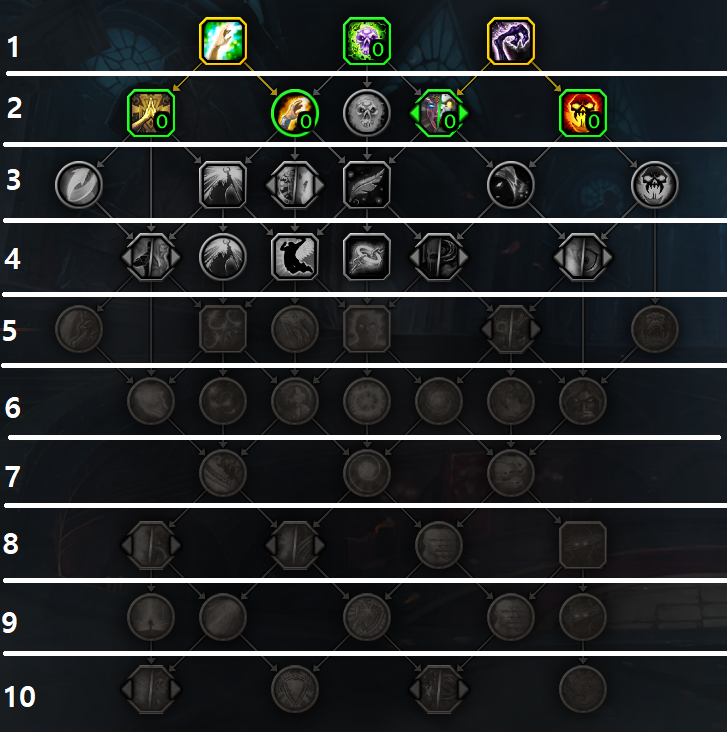Expand the split choice node in row 3

click(x=295, y=185)
